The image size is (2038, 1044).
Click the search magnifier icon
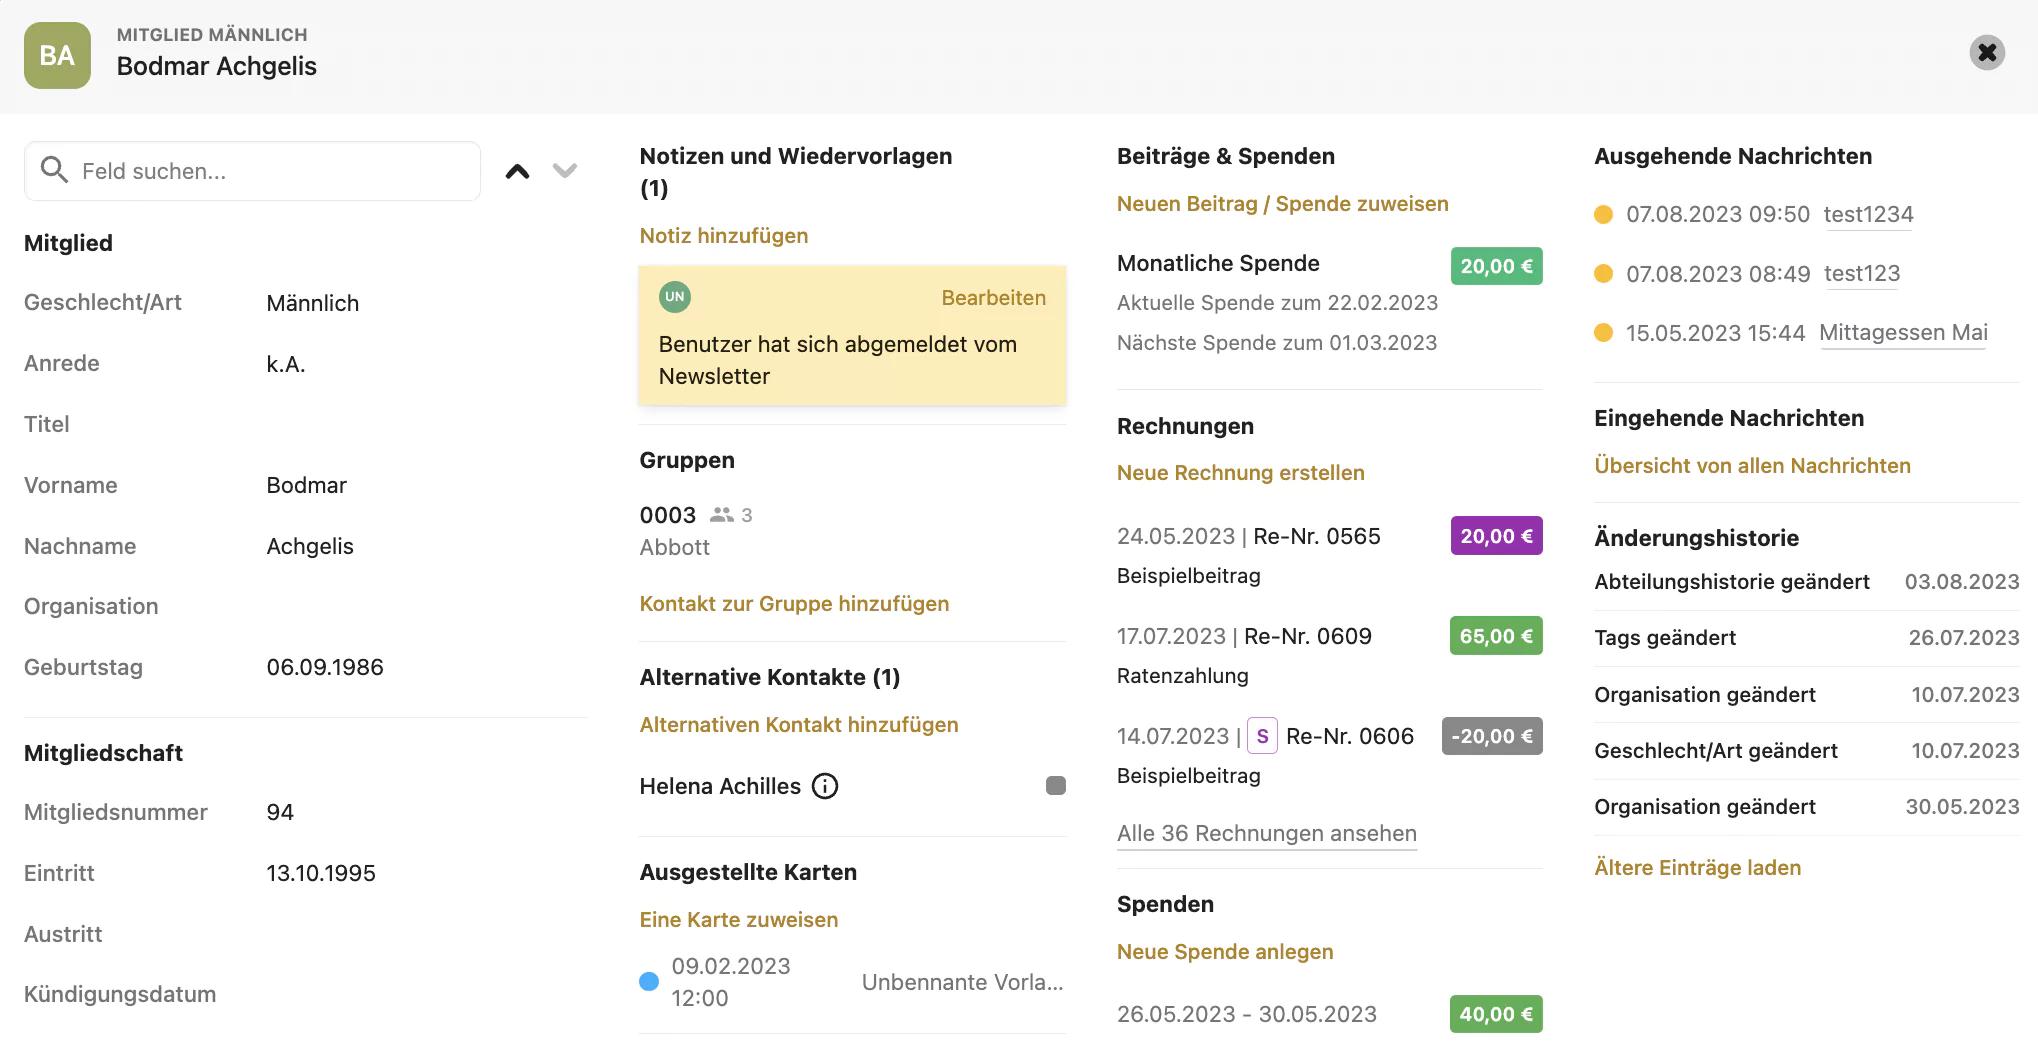[x=54, y=170]
